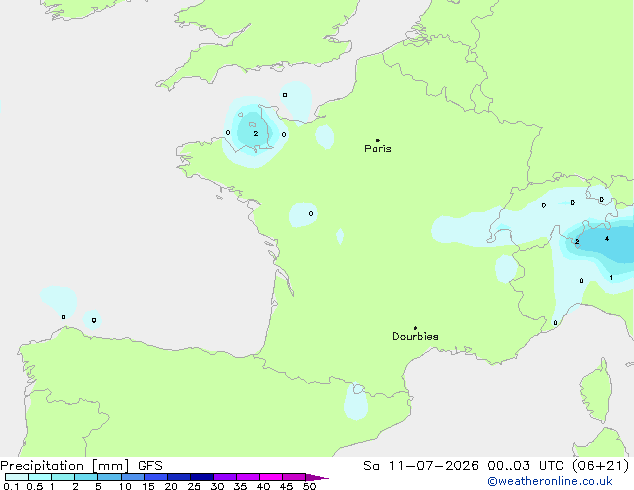The width and height of the screenshot is (634, 490).
Task: Click the 'Sa 11-07-2026' date text
Action: pos(421,466)
